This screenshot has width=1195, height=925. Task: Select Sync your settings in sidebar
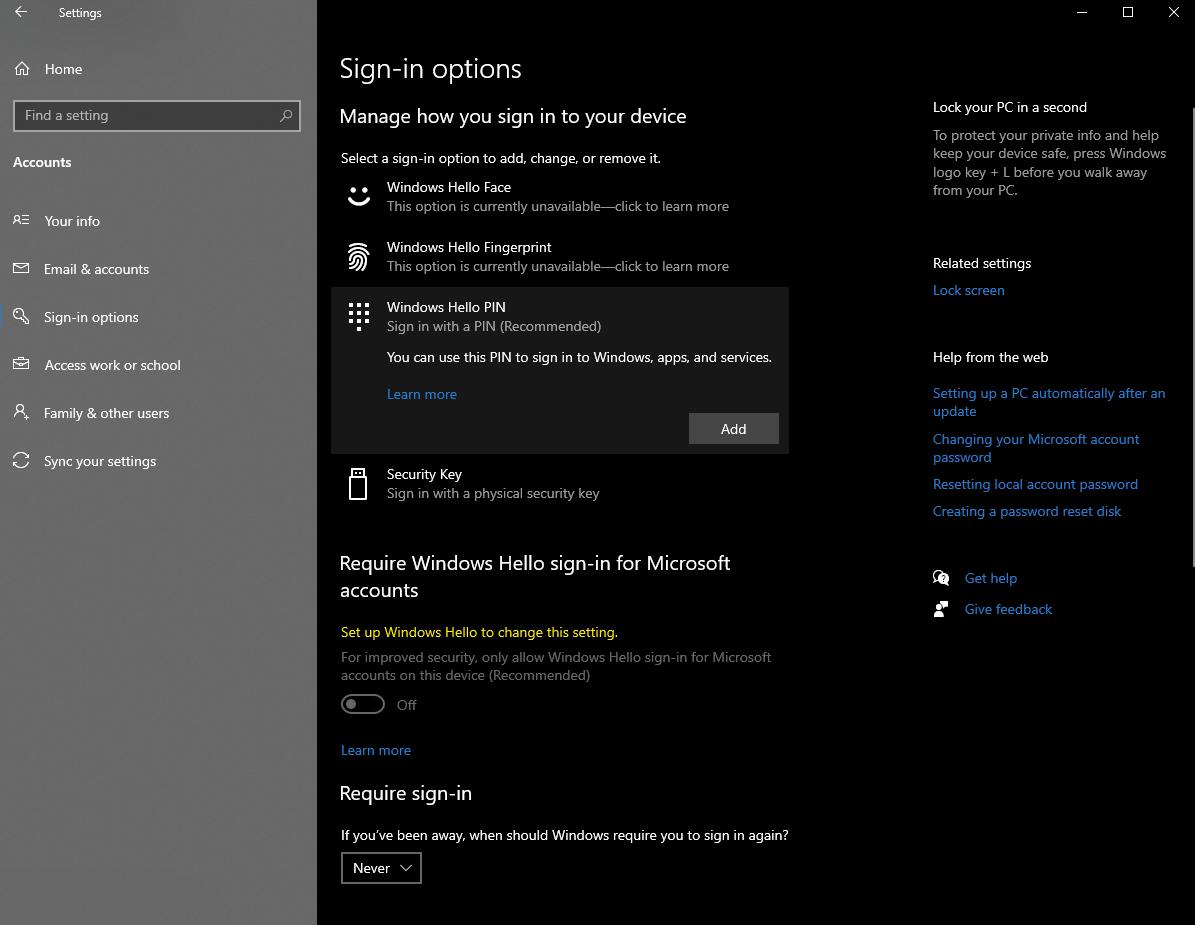[100, 461]
